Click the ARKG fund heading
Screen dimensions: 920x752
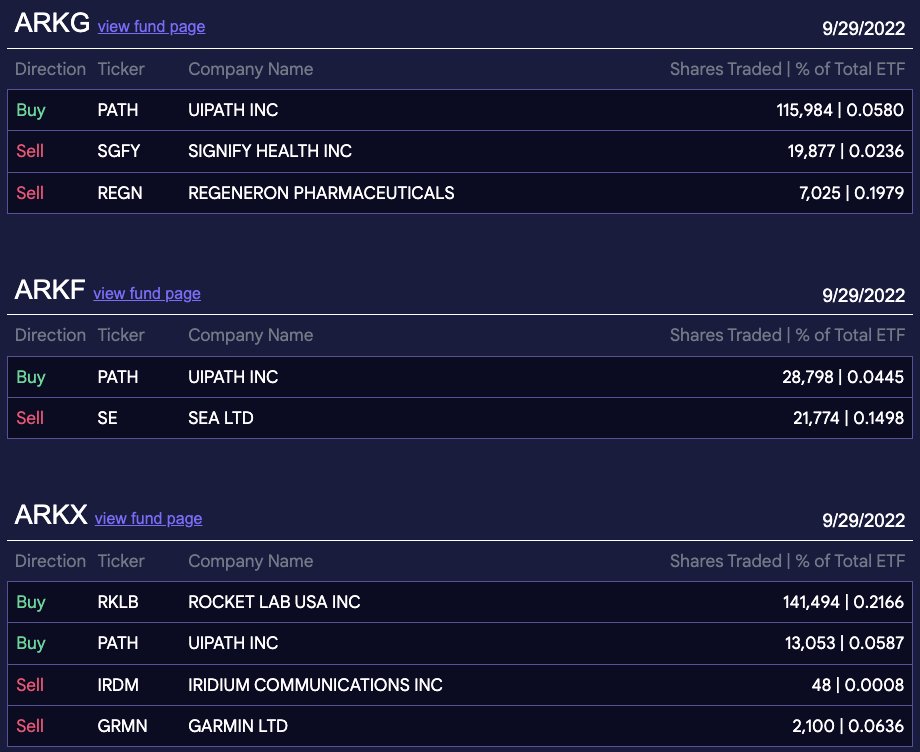pos(52,23)
